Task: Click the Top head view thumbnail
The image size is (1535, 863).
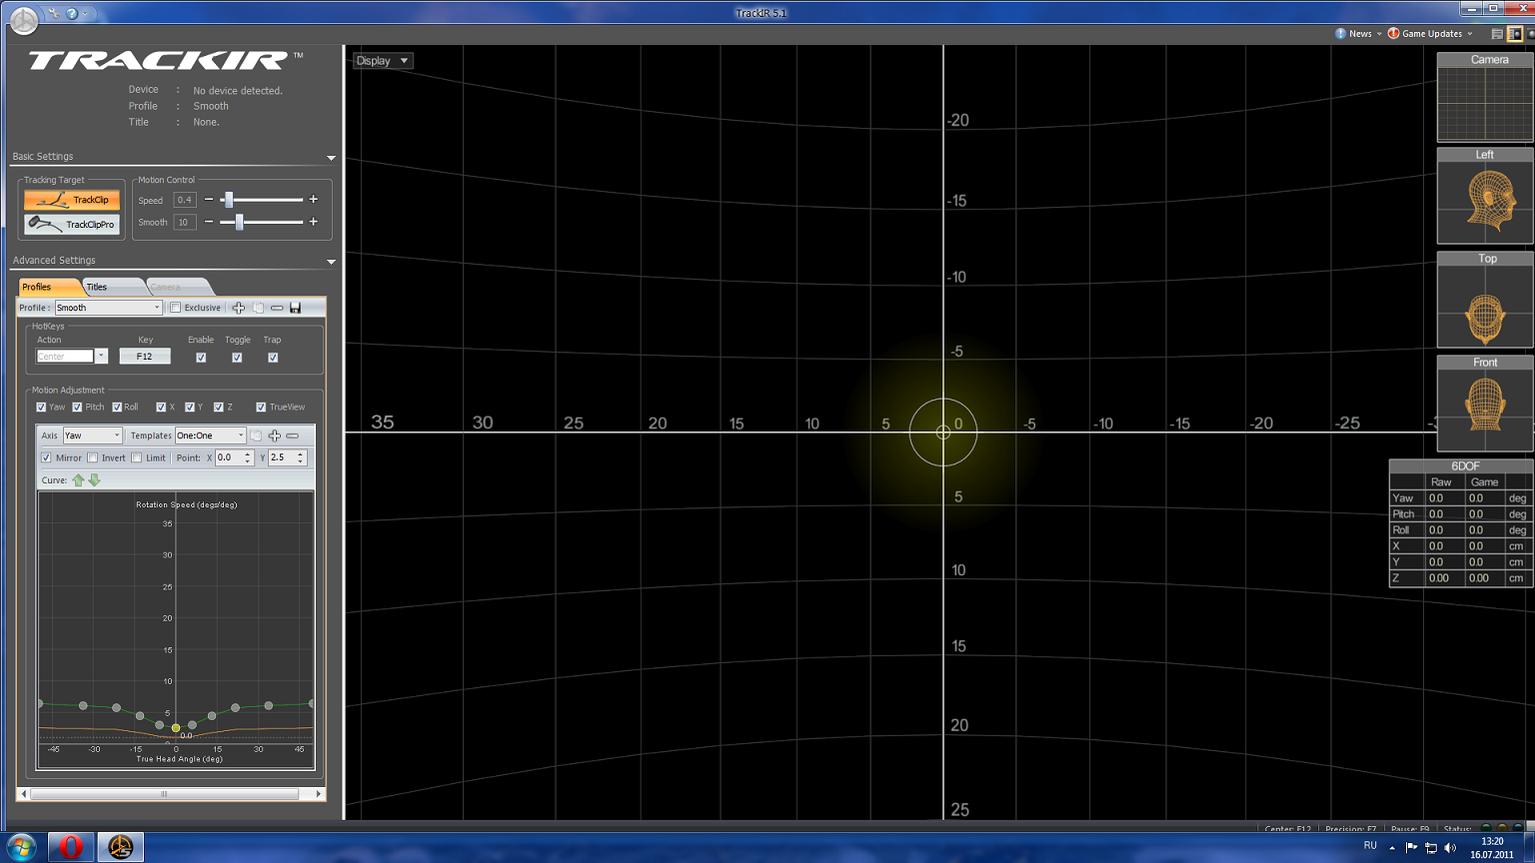Action: (x=1485, y=300)
